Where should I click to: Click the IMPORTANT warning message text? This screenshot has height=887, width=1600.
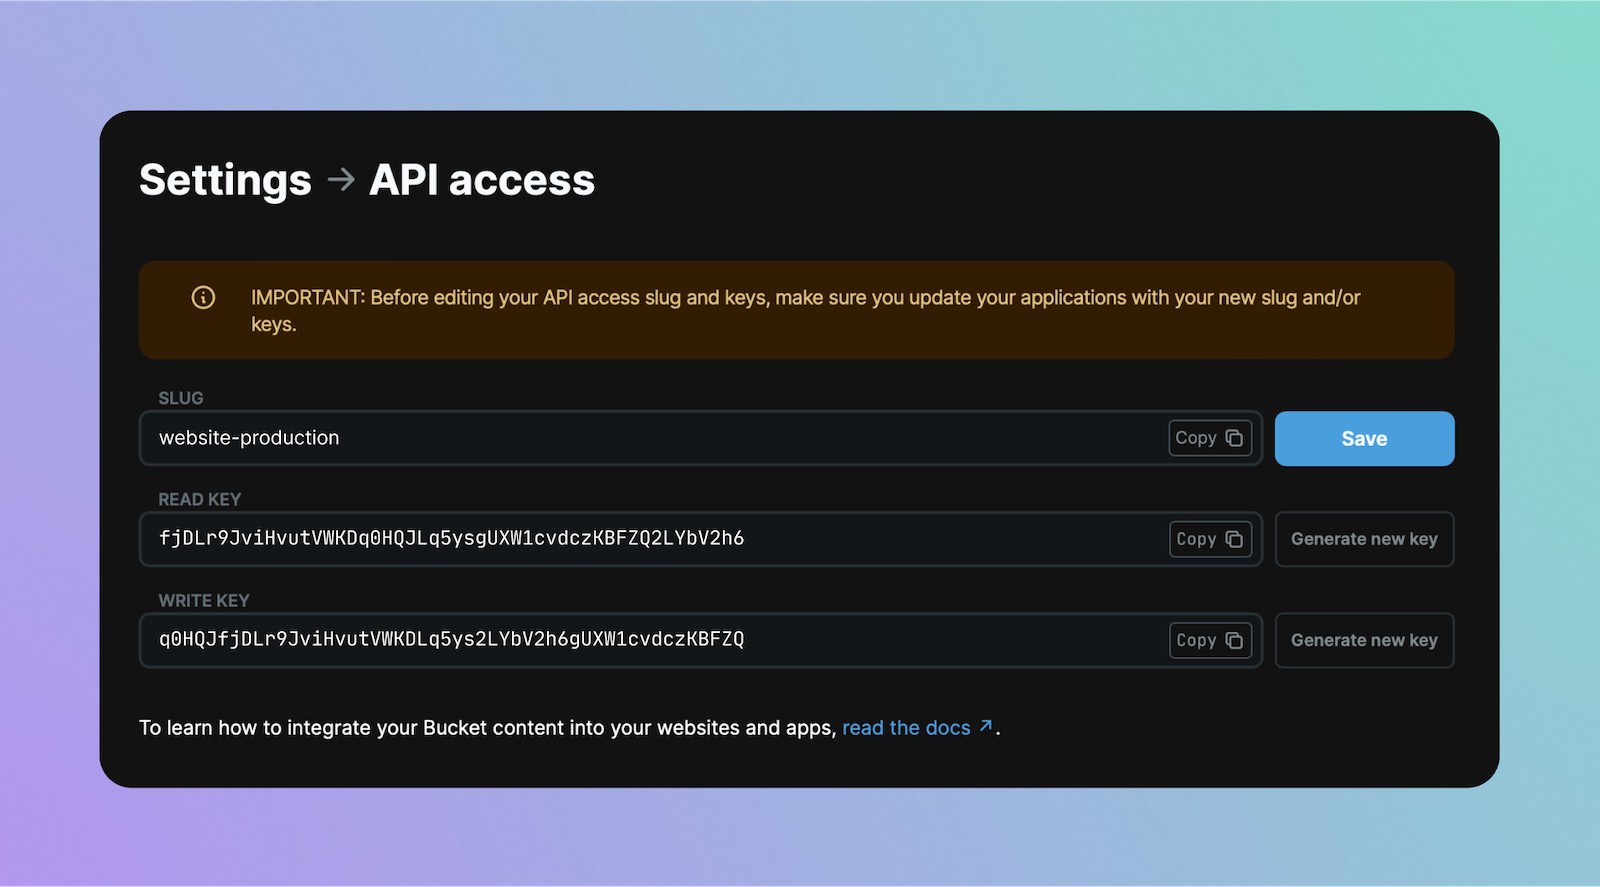coord(805,310)
